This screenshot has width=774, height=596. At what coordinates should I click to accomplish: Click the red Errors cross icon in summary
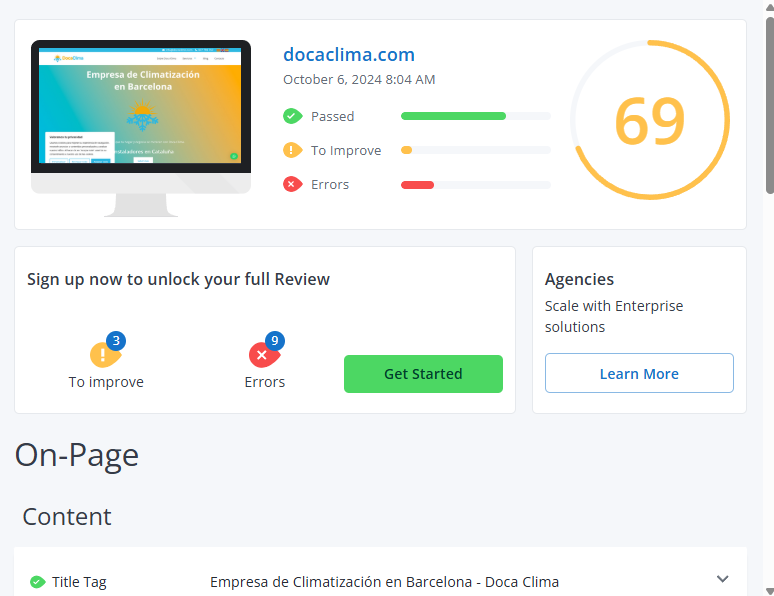[x=292, y=184]
